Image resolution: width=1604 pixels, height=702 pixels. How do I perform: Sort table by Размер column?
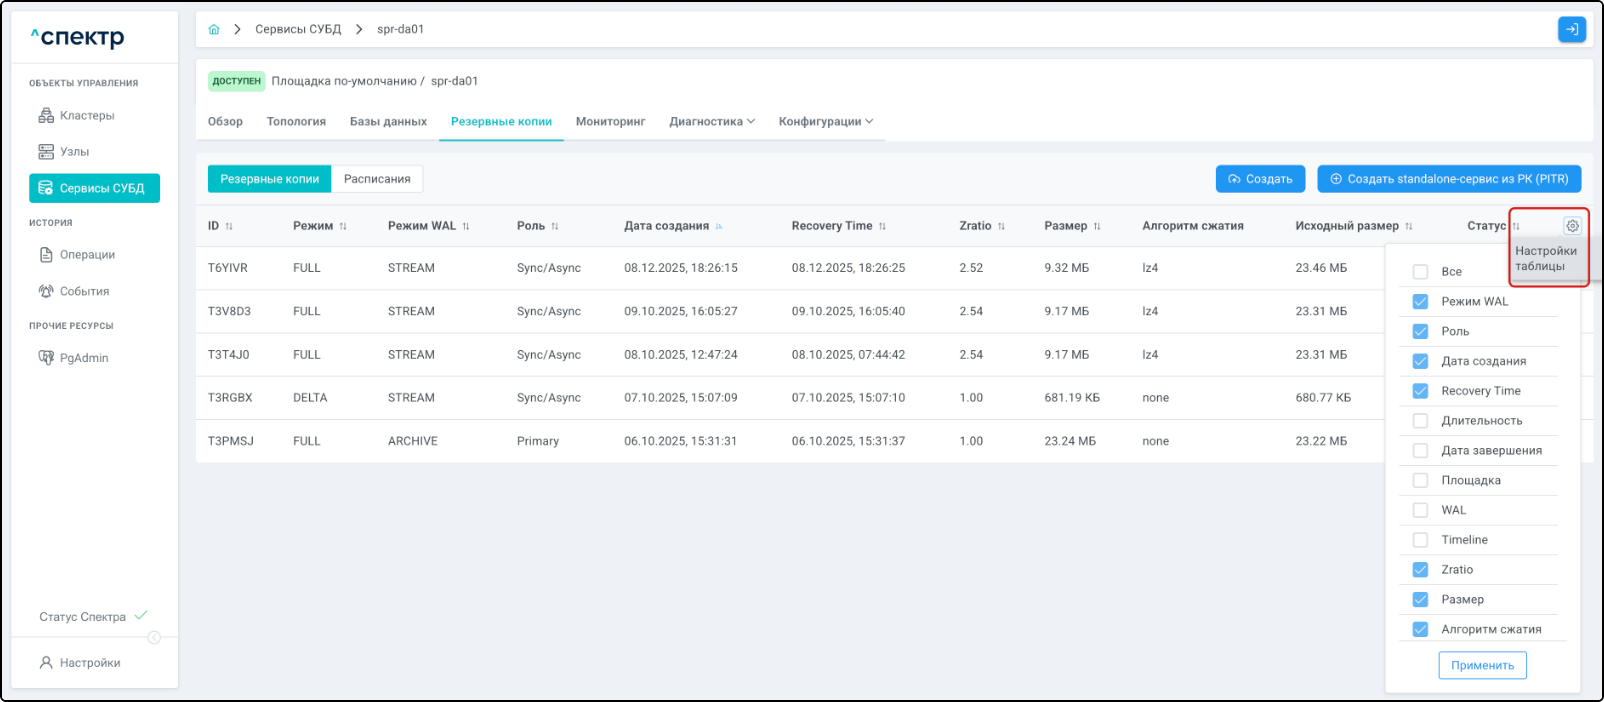click(1097, 227)
